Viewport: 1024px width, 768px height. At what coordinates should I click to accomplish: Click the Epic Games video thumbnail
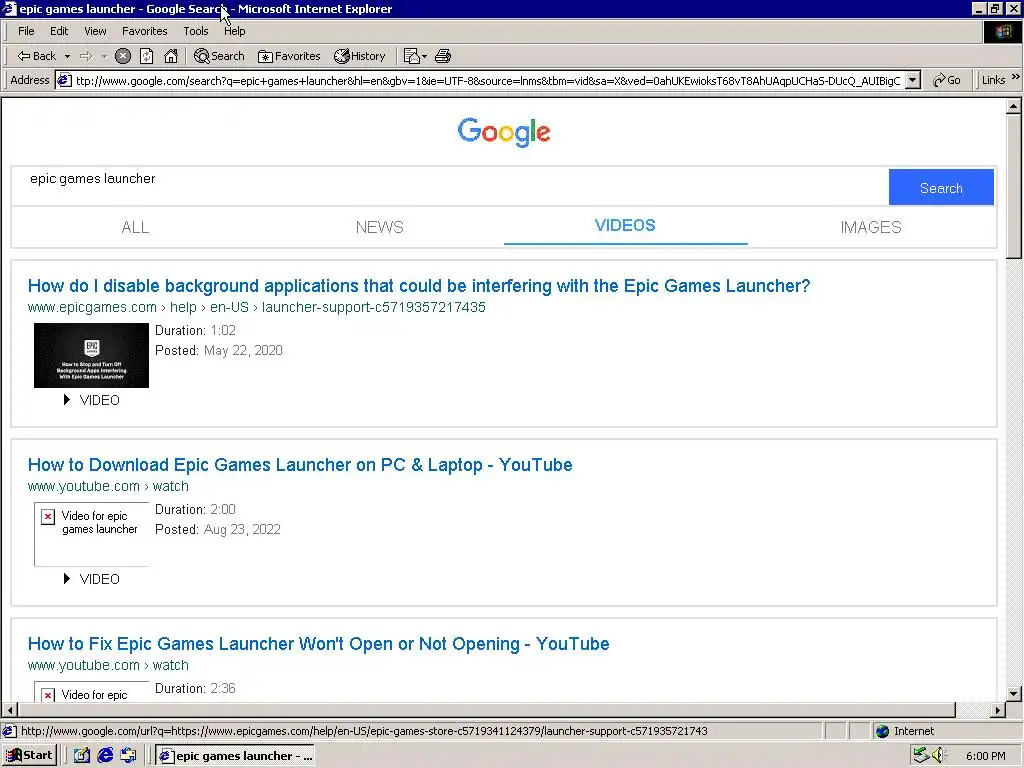(x=91, y=355)
